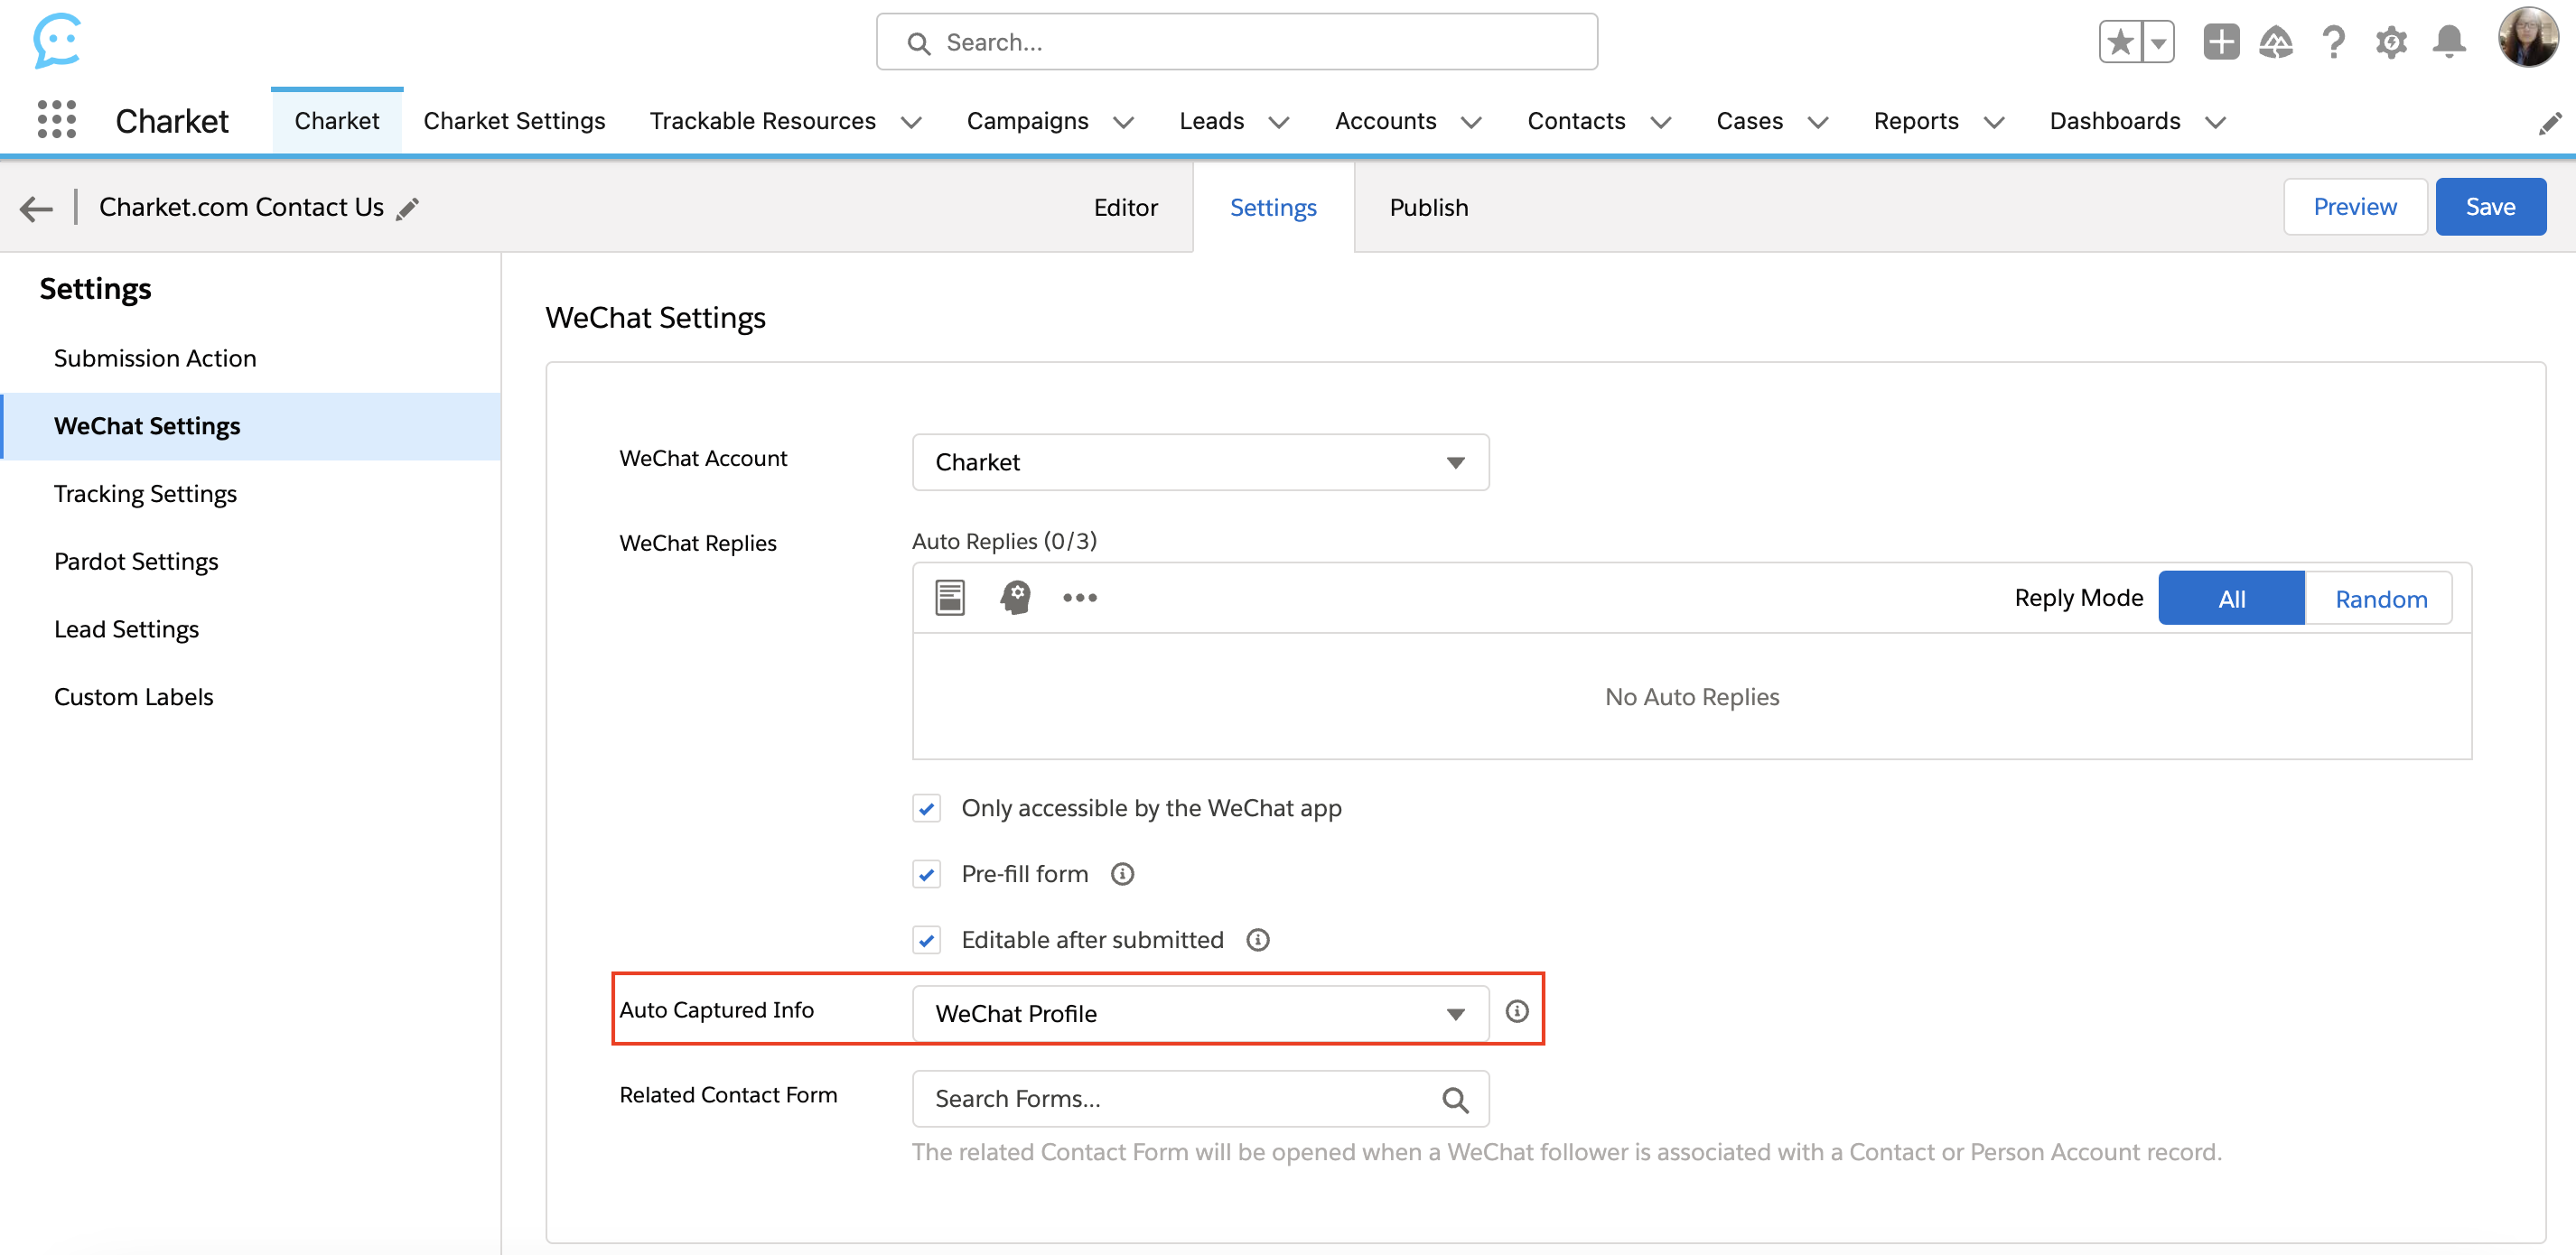Add a skill auto reply (head gear icon)

click(x=1015, y=598)
